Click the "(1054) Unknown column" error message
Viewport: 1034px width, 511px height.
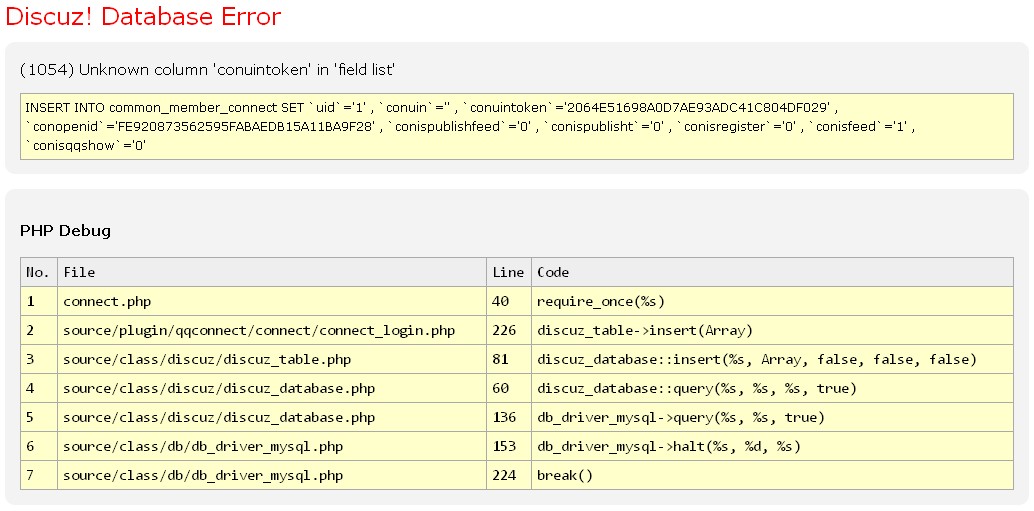[208, 69]
